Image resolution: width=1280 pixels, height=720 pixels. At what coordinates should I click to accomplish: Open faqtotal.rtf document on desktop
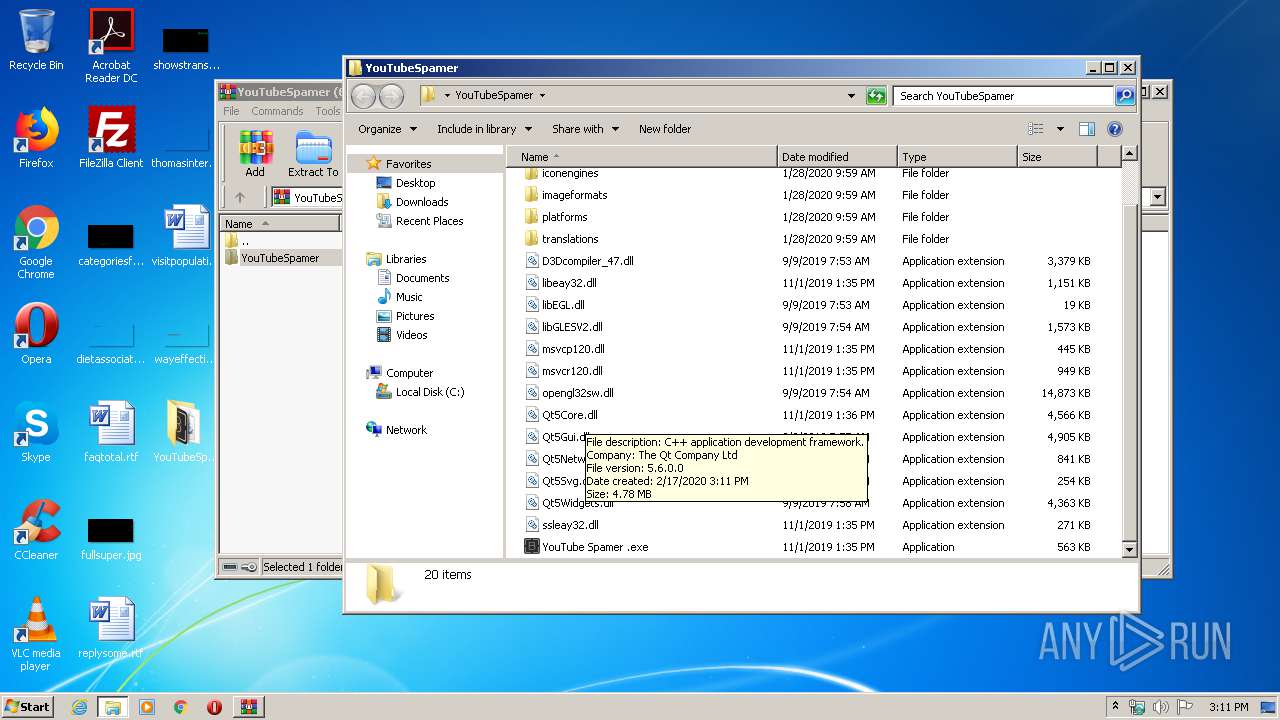point(111,432)
